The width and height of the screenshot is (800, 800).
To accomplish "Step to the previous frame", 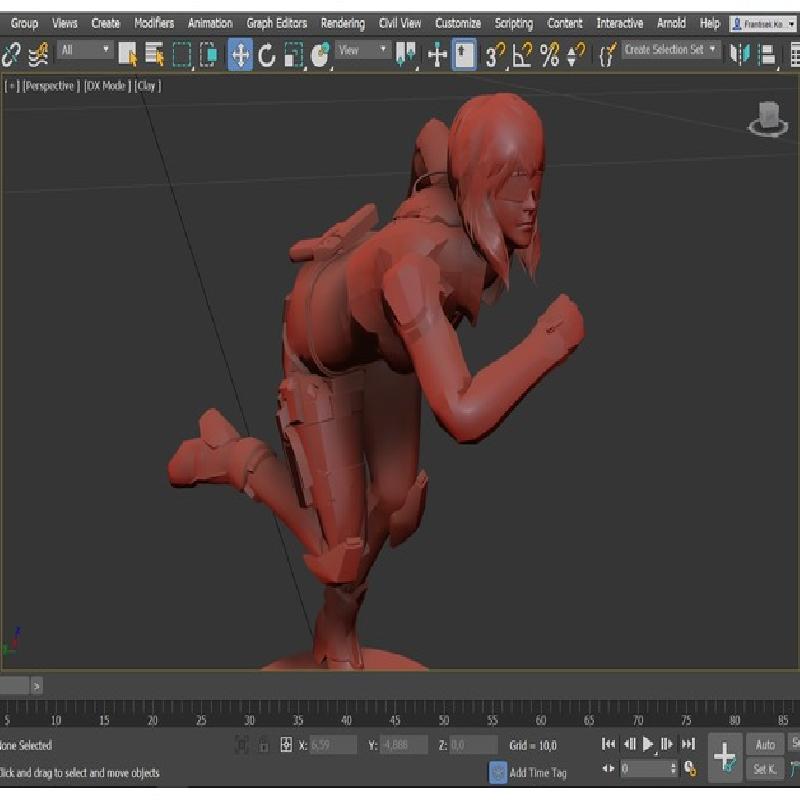I will 630,744.
